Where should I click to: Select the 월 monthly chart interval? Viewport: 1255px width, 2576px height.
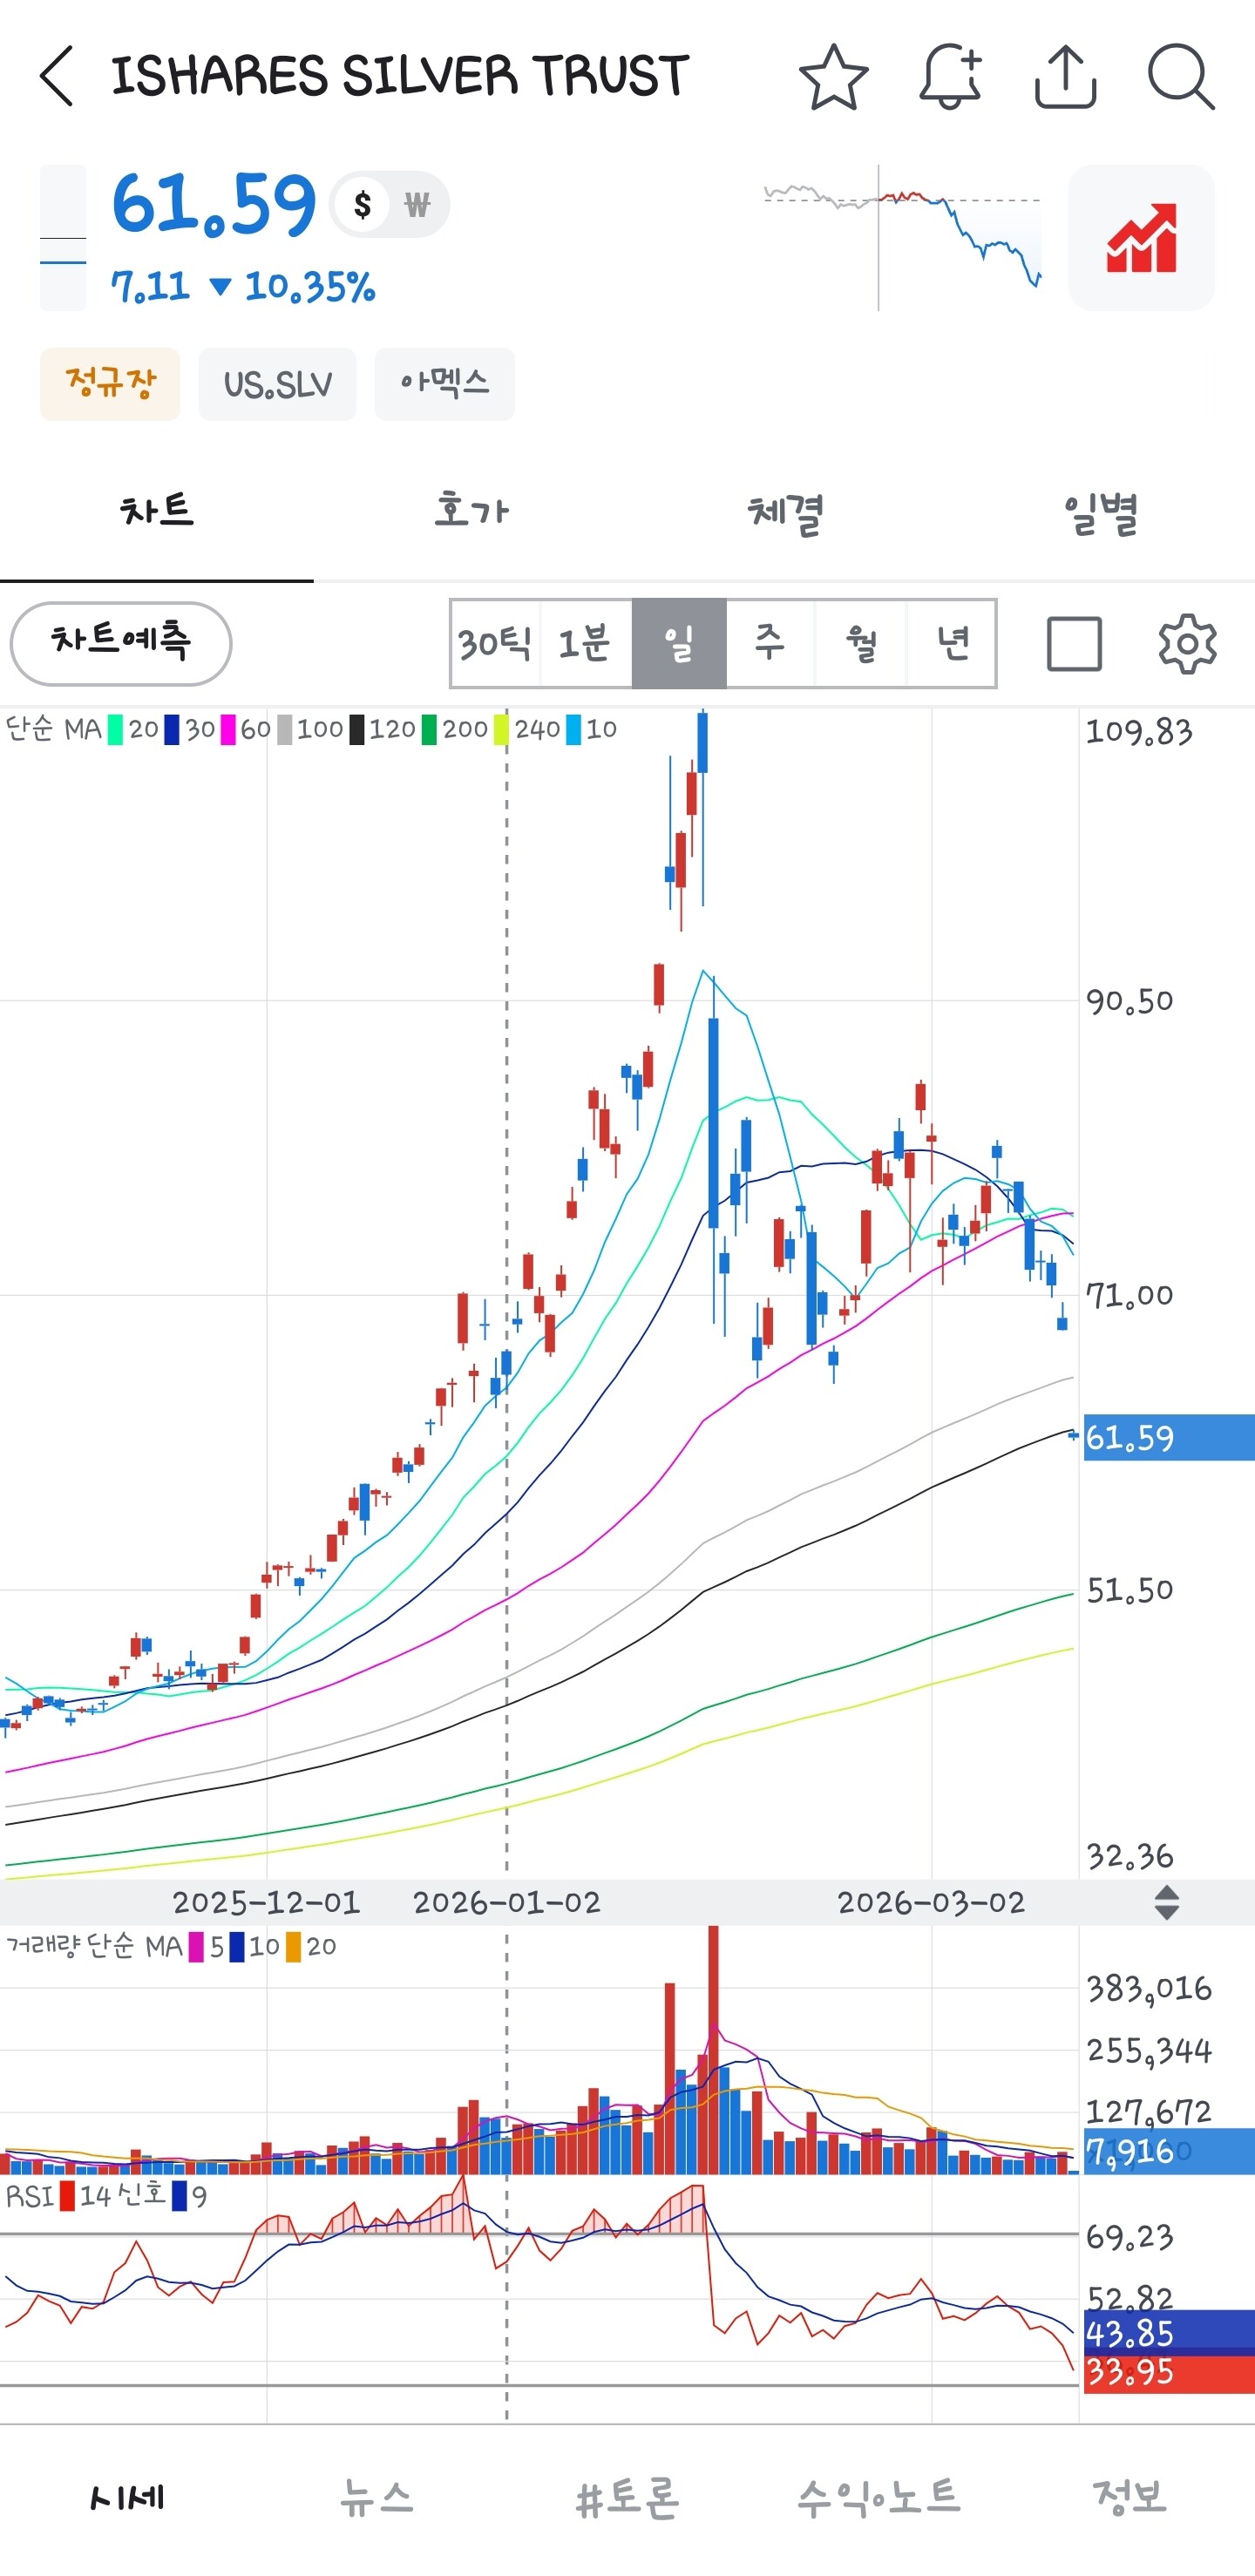click(x=861, y=643)
